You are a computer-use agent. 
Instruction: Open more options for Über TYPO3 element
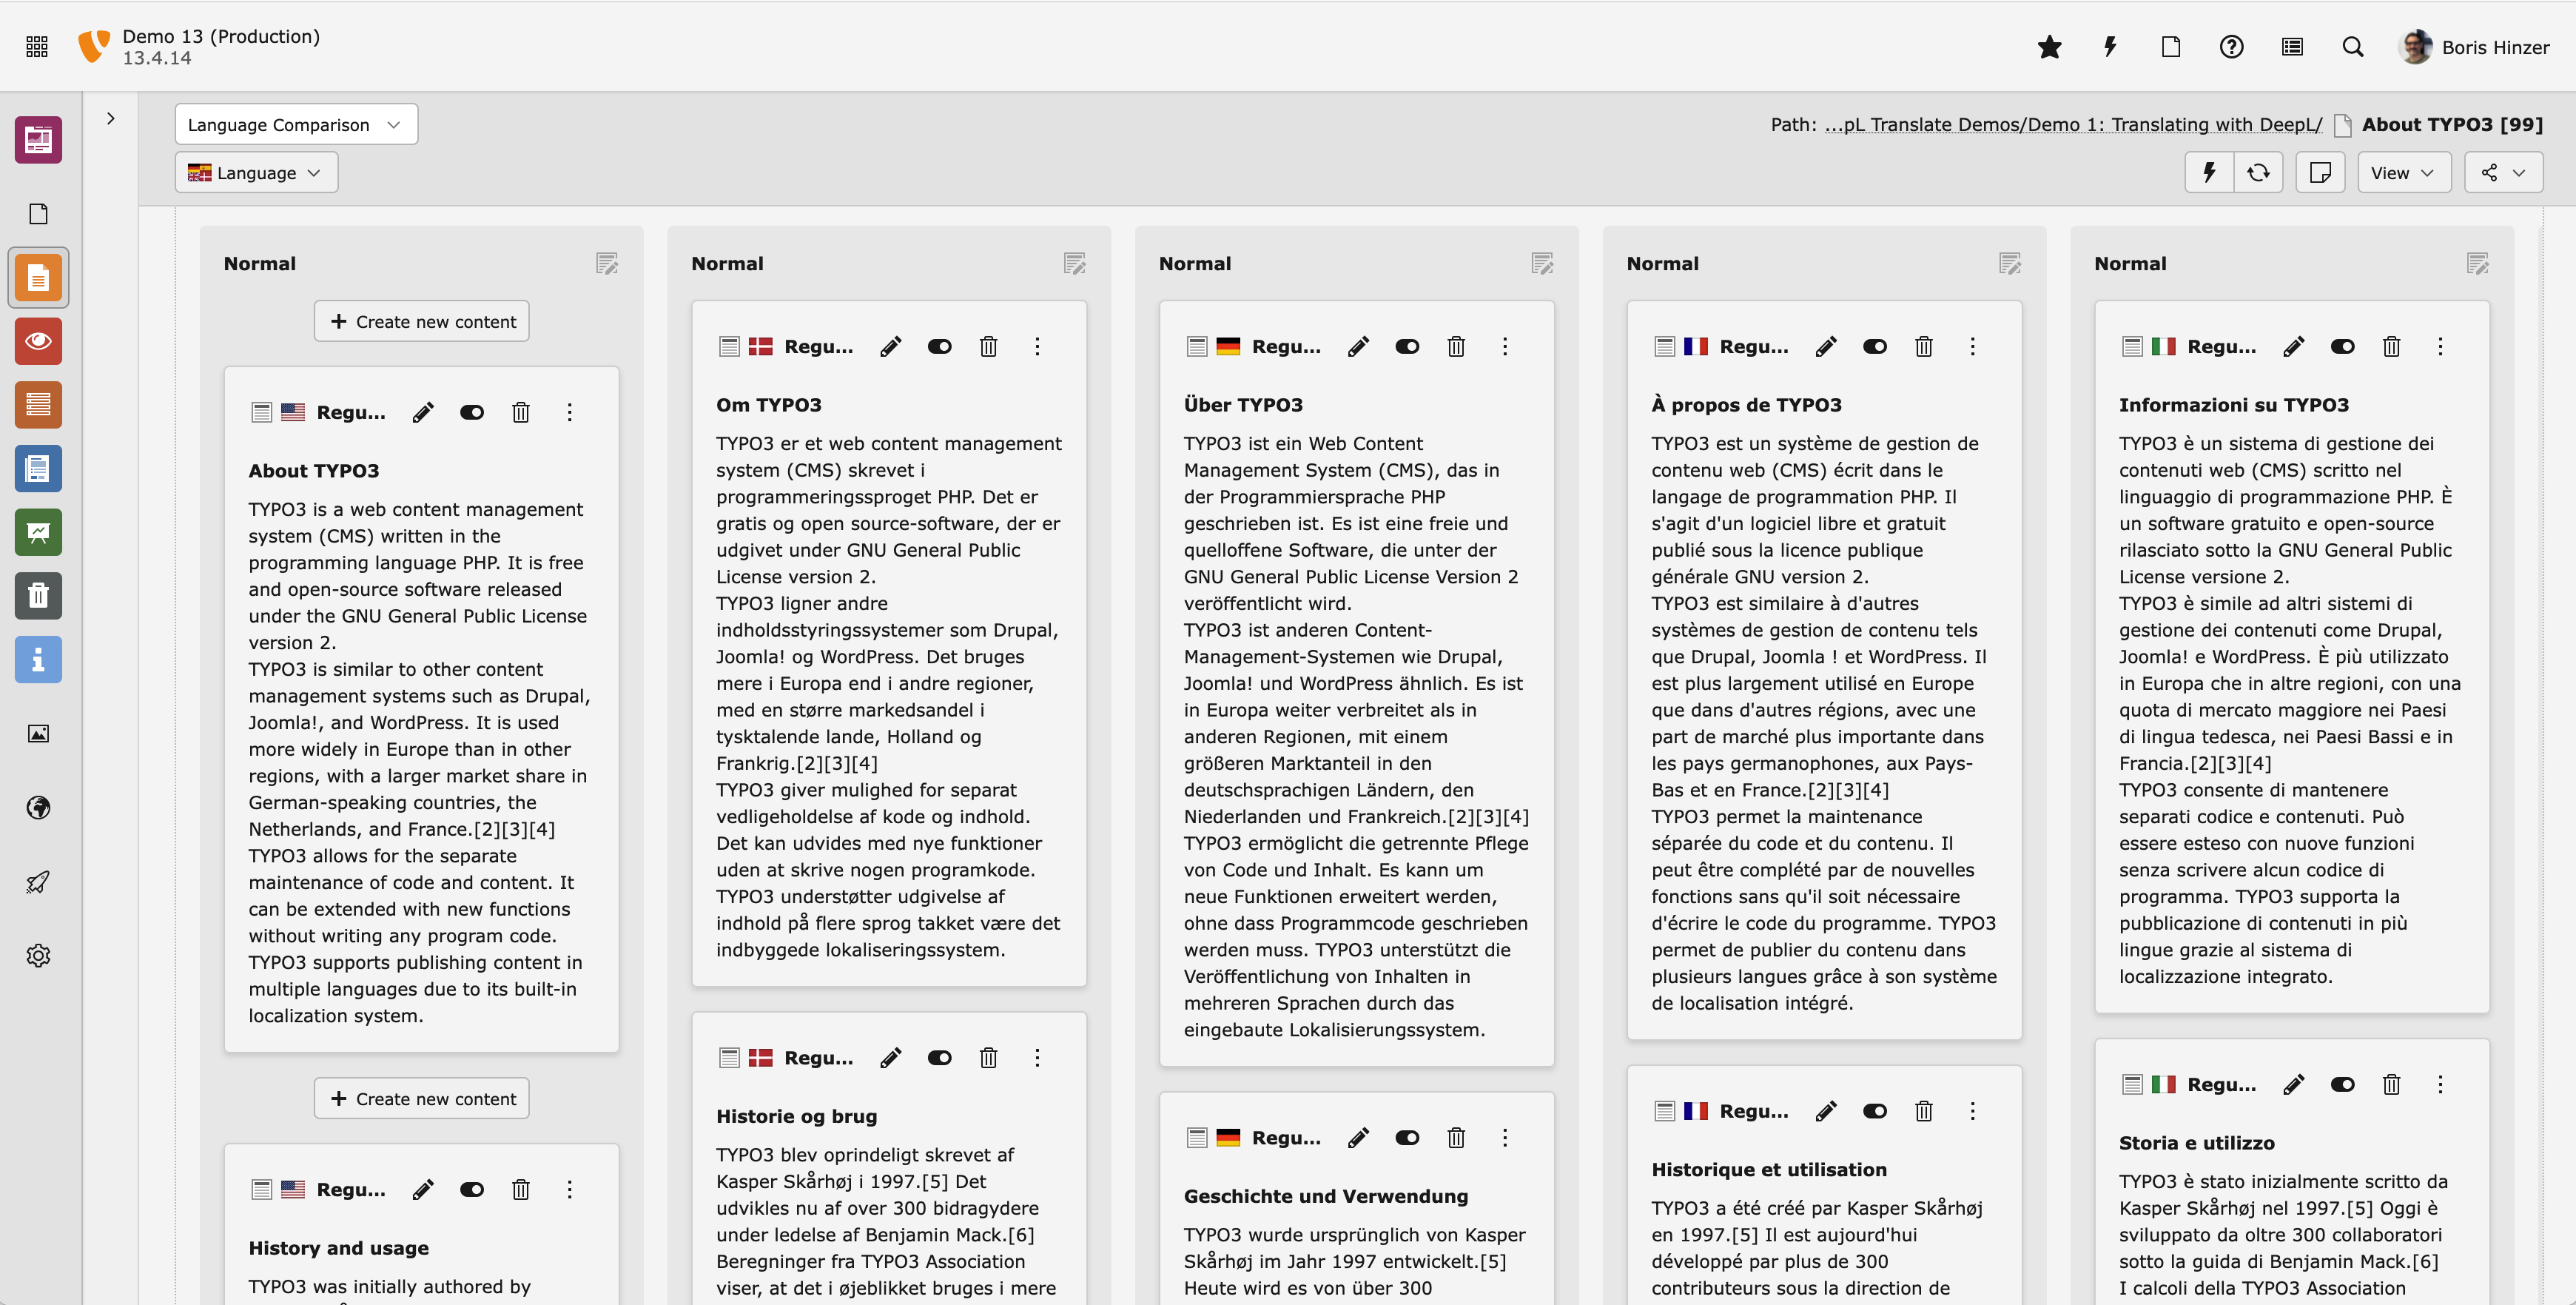click(x=1505, y=346)
